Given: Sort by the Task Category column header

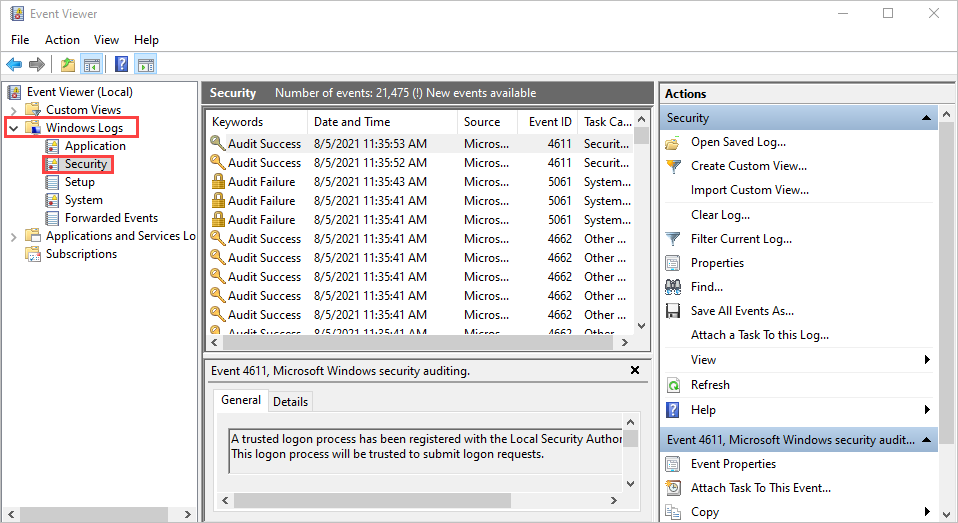Looking at the screenshot, I should (606, 122).
